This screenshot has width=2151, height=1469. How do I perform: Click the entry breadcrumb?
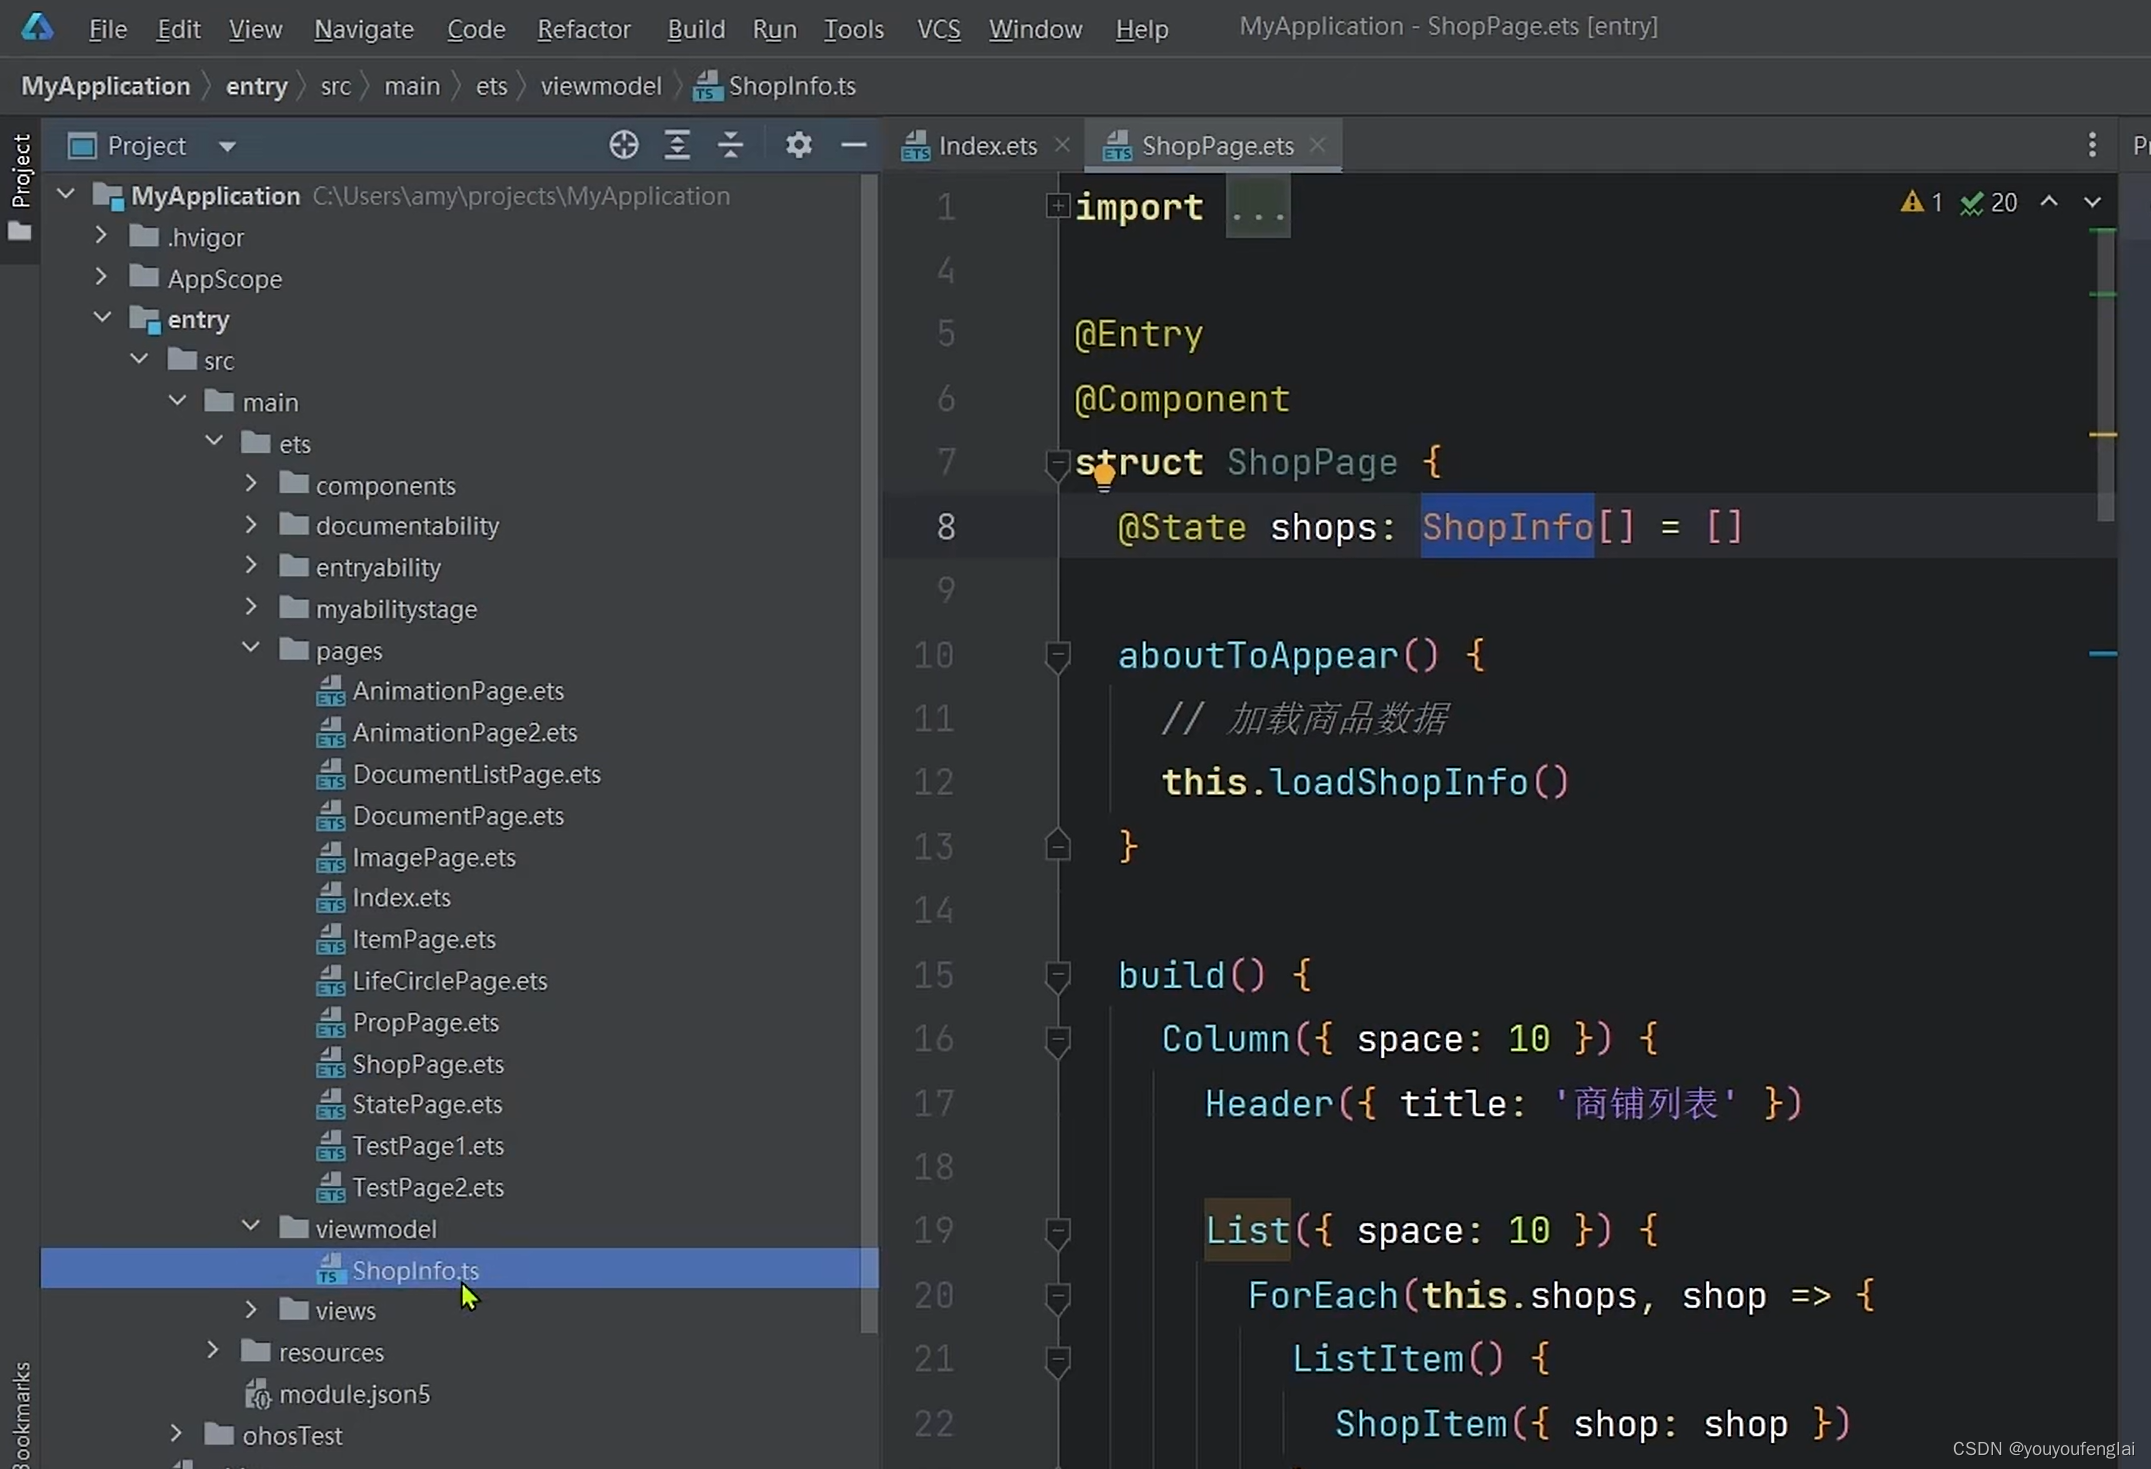pyautogui.click(x=257, y=86)
